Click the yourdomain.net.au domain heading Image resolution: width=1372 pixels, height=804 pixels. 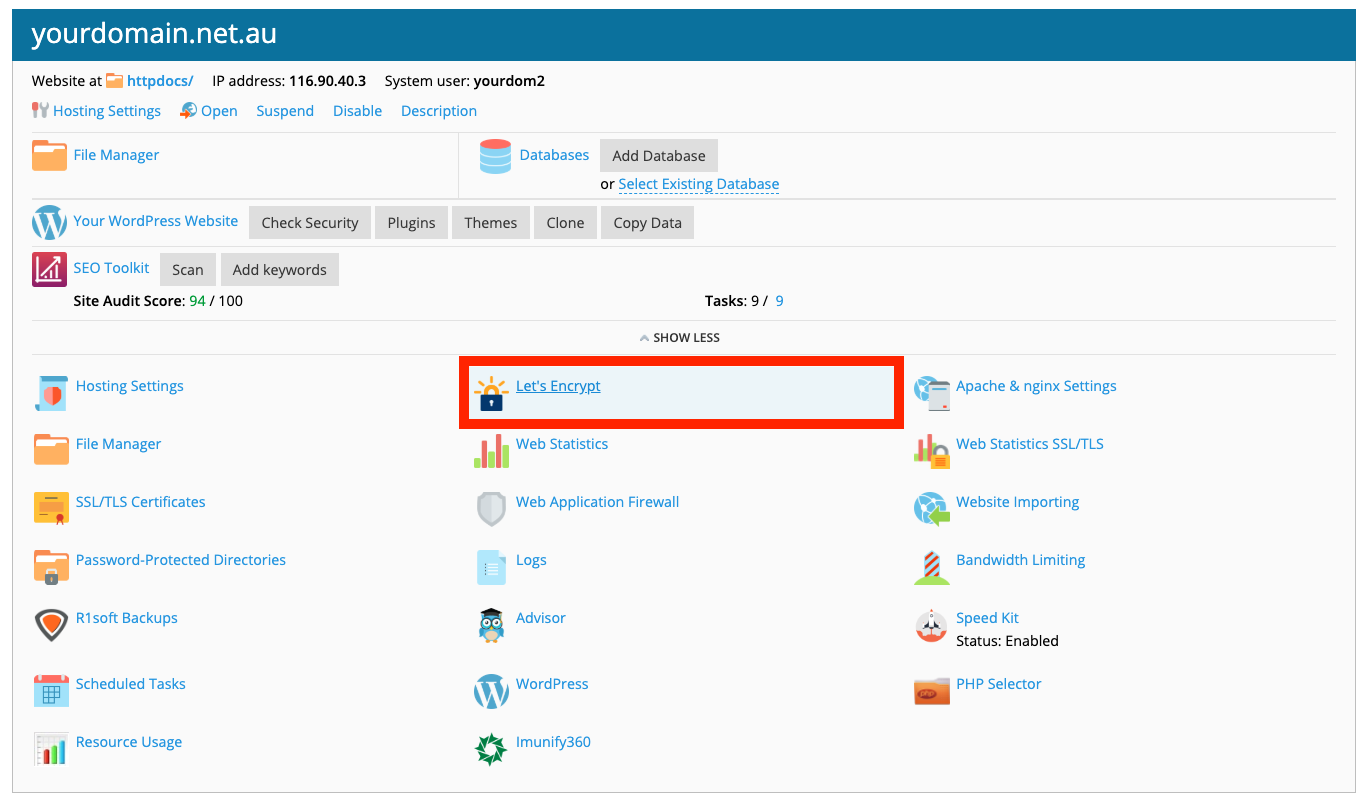[154, 35]
